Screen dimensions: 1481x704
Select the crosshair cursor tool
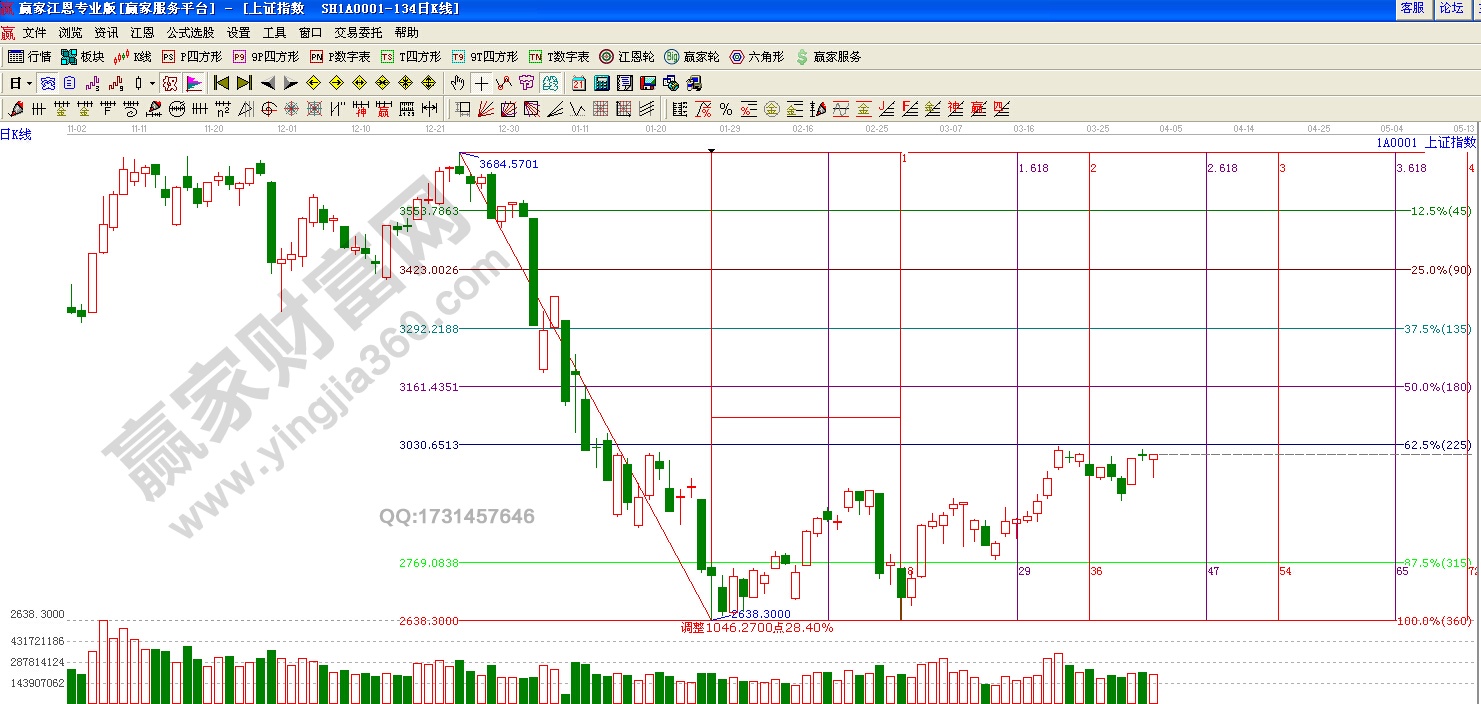[481, 83]
